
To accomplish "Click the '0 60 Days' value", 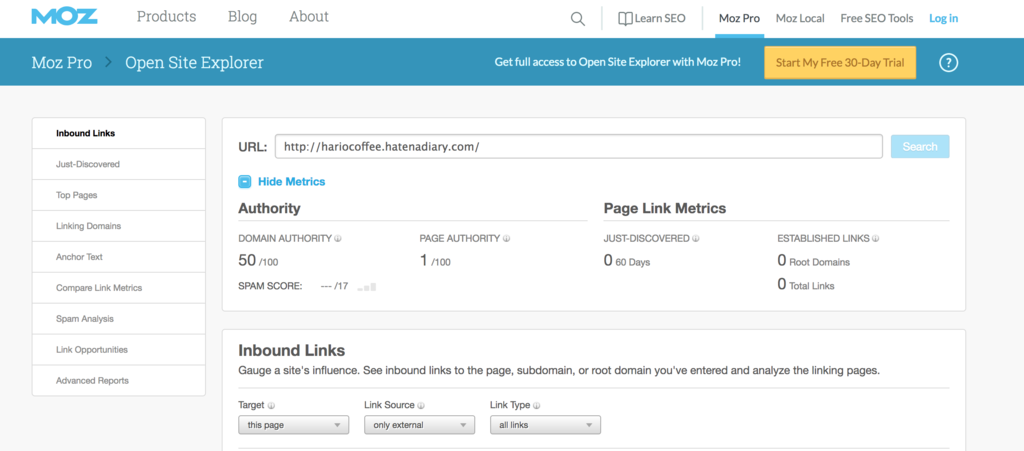I will pyautogui.click(x=627, y=261).
